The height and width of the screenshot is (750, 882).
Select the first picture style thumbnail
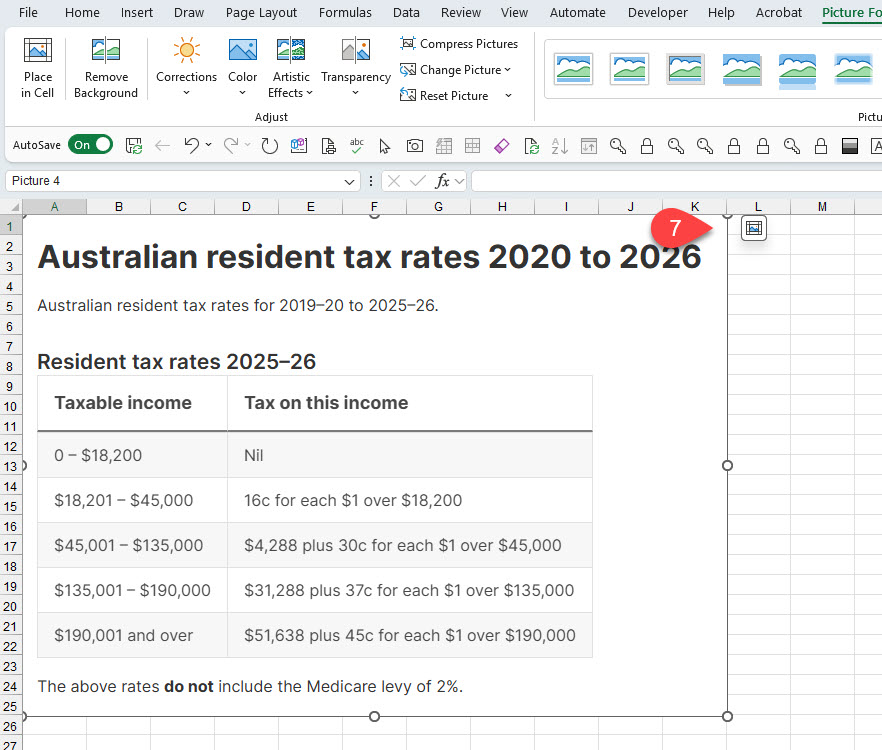pos(574,68)
